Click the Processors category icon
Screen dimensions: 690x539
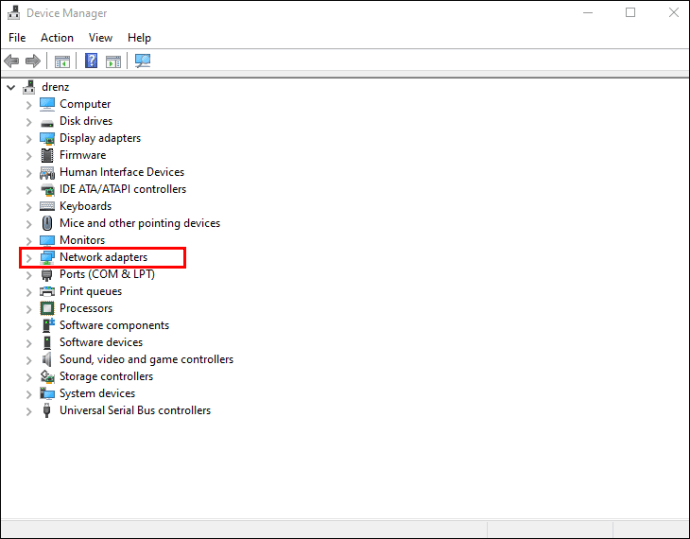click(x=47, y=308)
